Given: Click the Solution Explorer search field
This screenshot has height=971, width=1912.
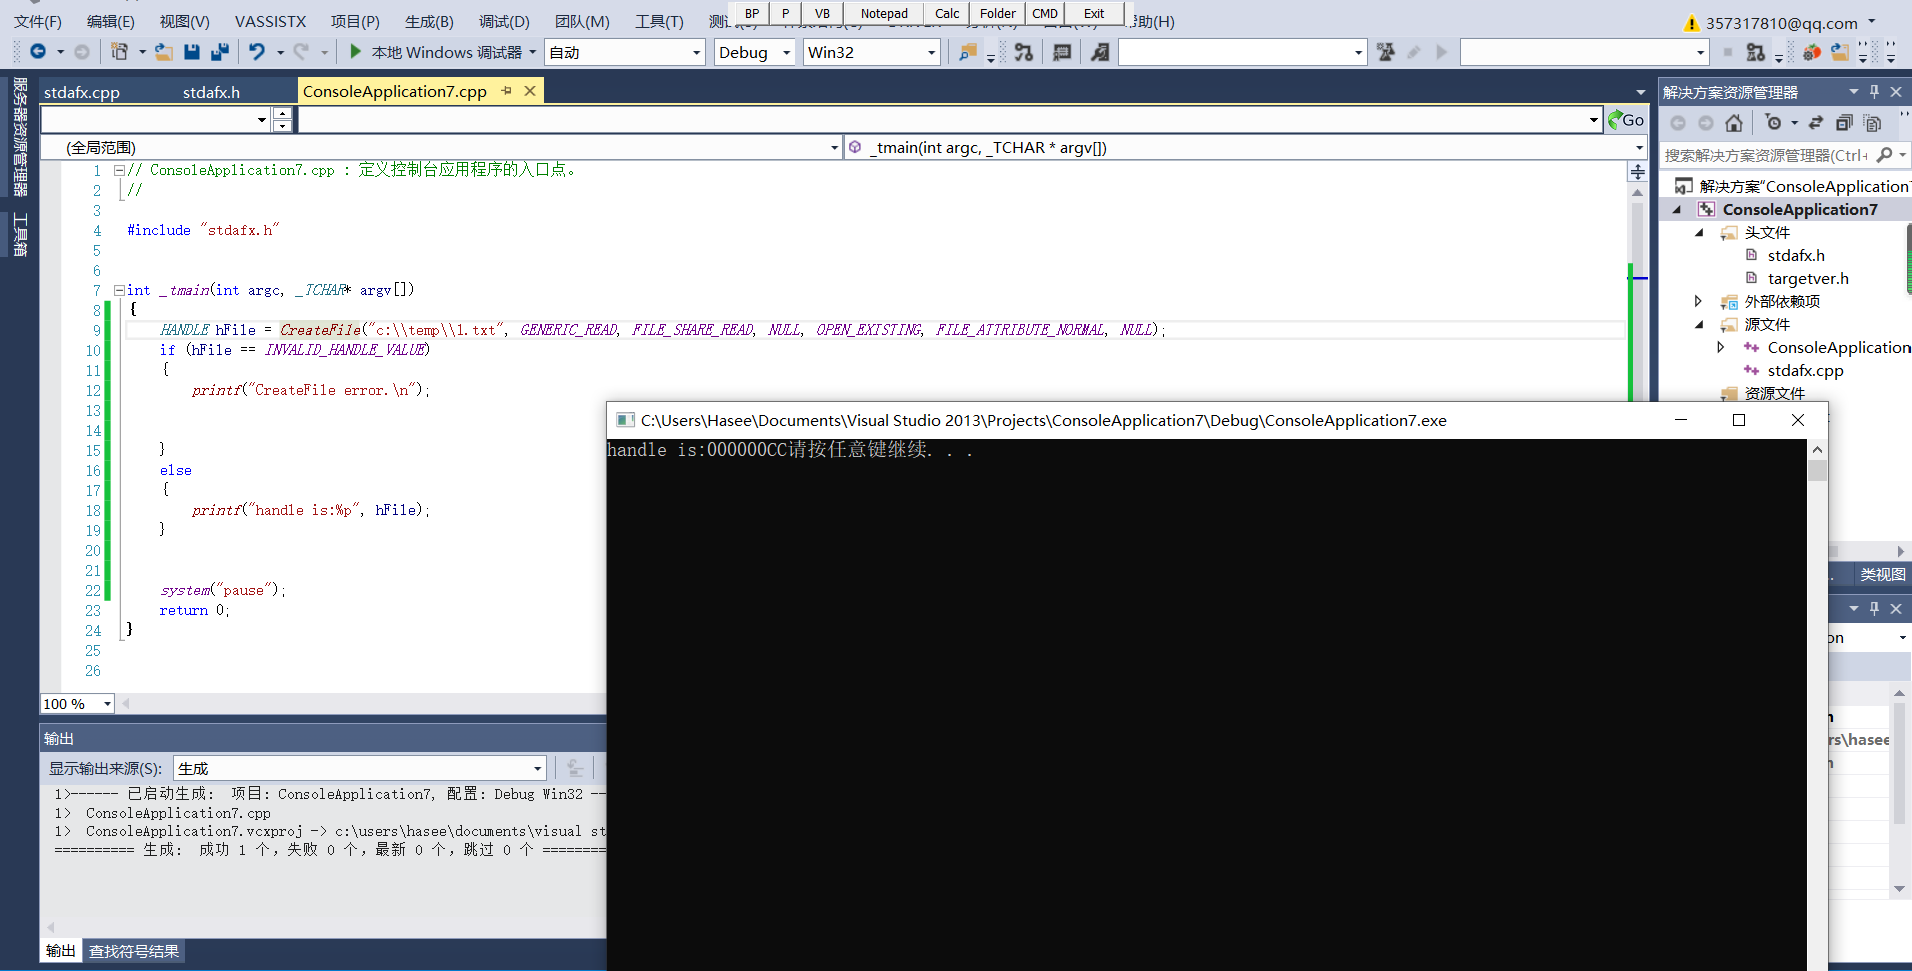Looking at the screenshot, I should click(x=1766, y=155).
